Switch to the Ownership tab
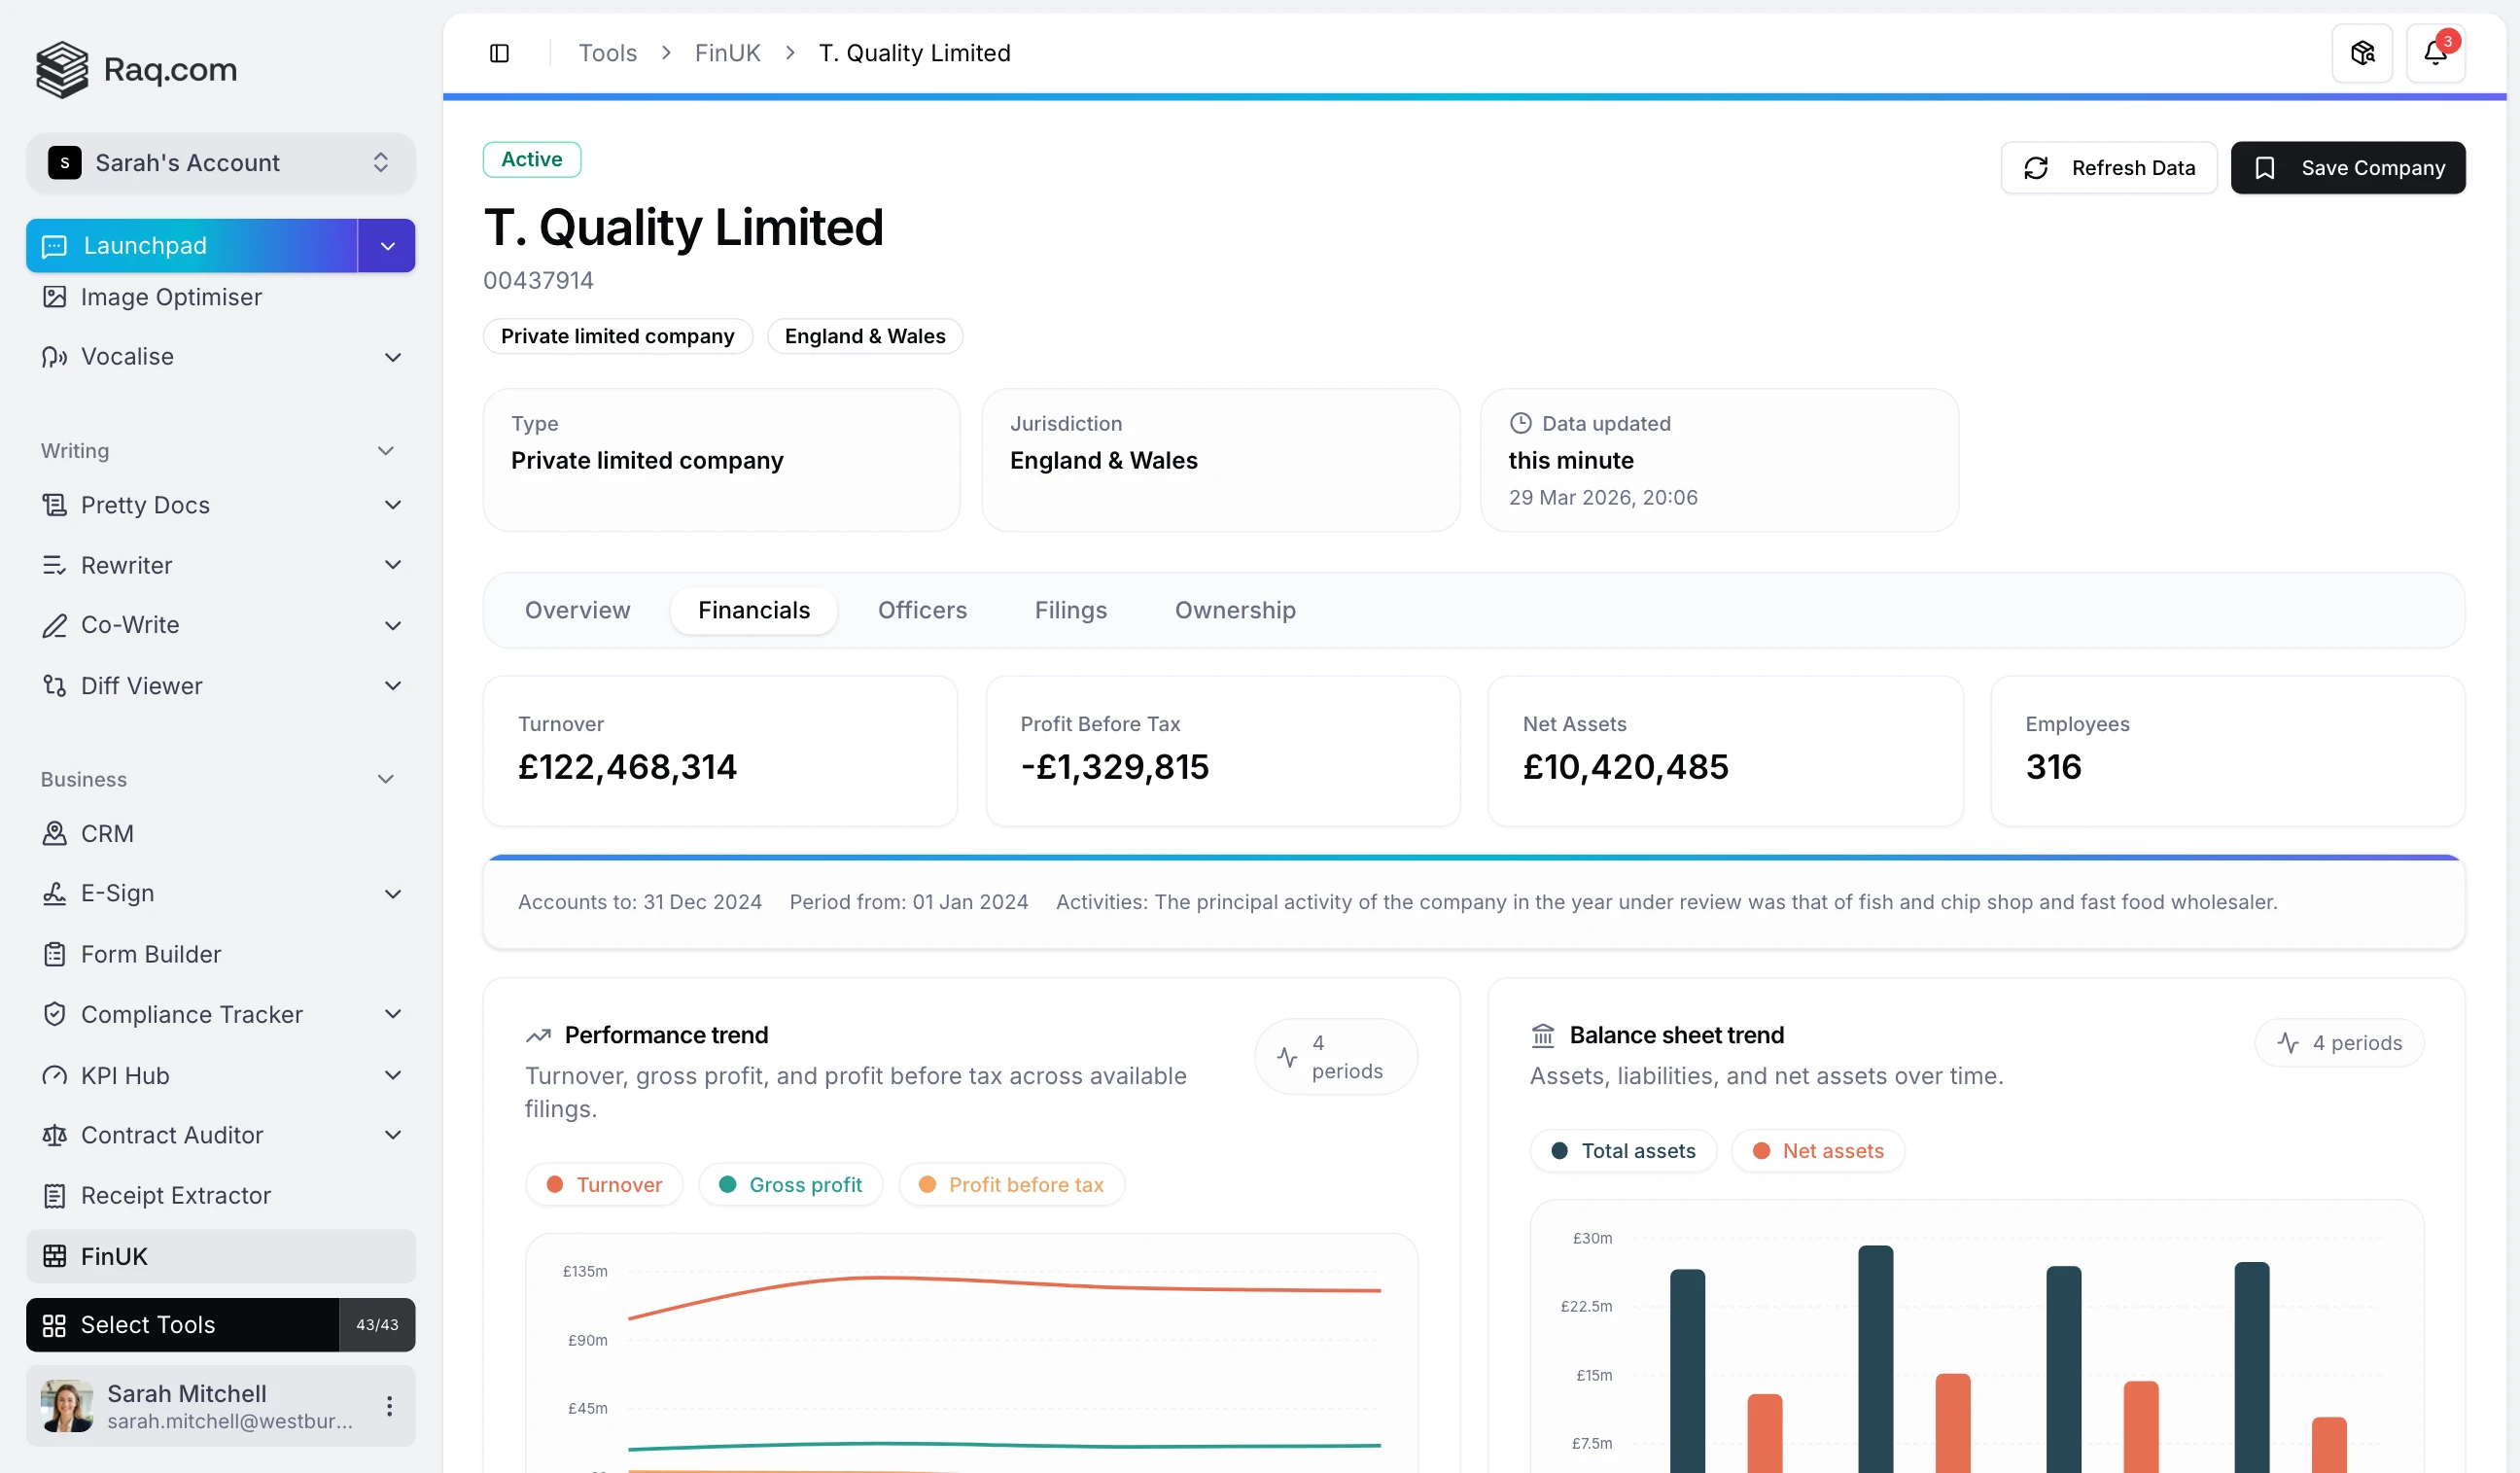Image resolution: width=2520 pixels, height=1473 pixels. coord(1234,610)
